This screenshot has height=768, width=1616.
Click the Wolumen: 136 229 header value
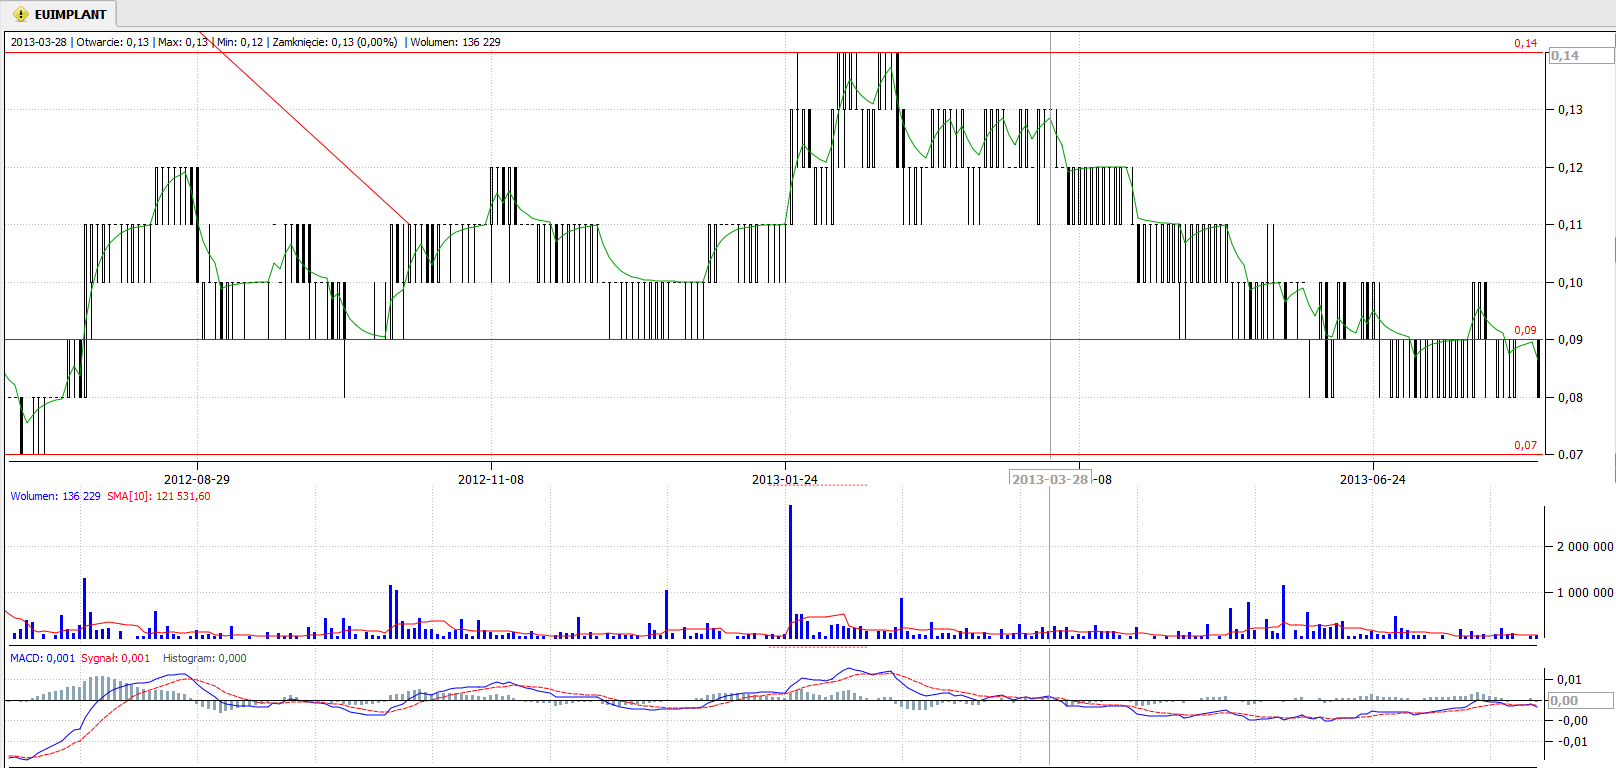(x=456, y=42)
